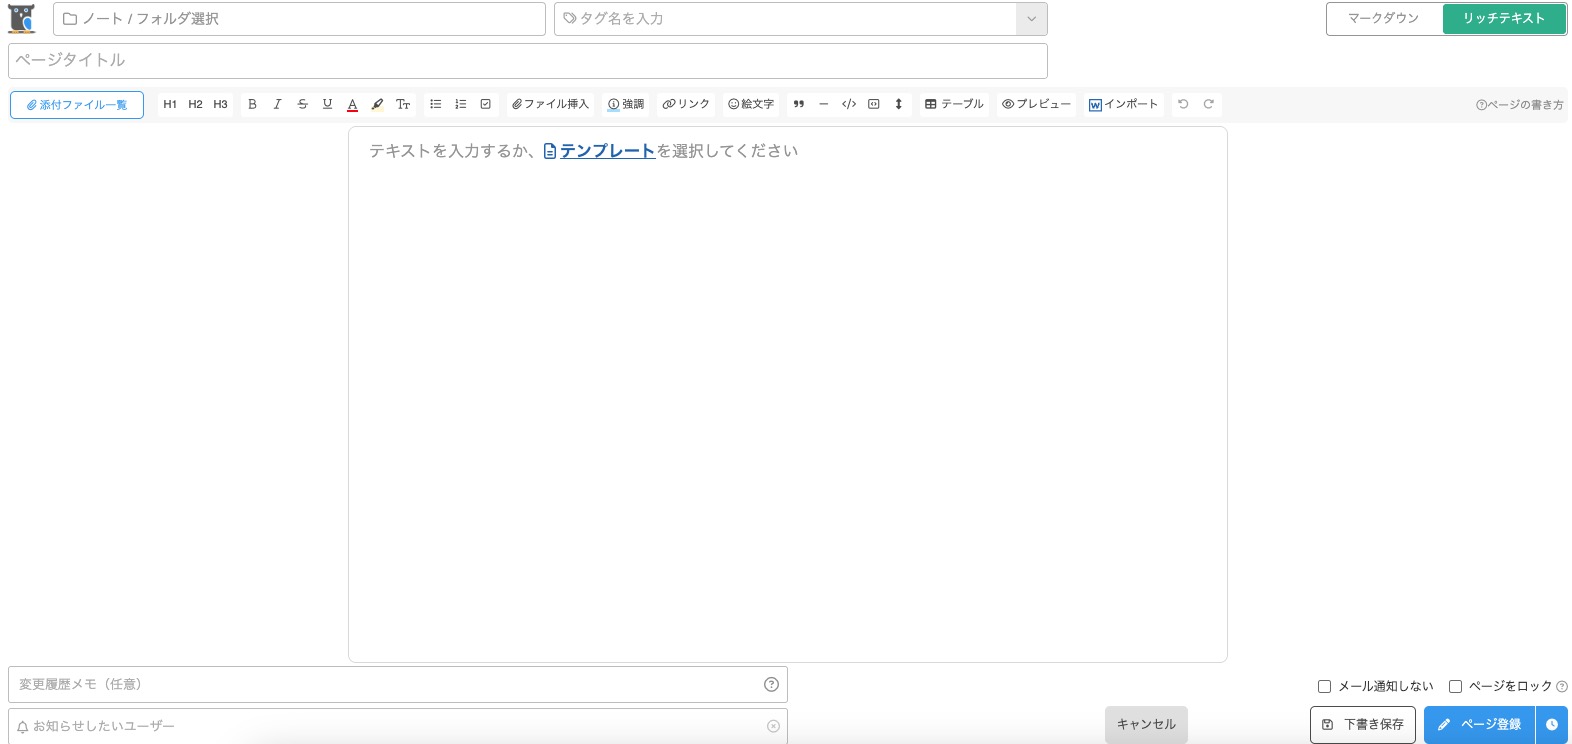Screen dimensions: 1572x744
Task: Open the ノート / フォルダ選択 selector
Action: tap(299, 19)
